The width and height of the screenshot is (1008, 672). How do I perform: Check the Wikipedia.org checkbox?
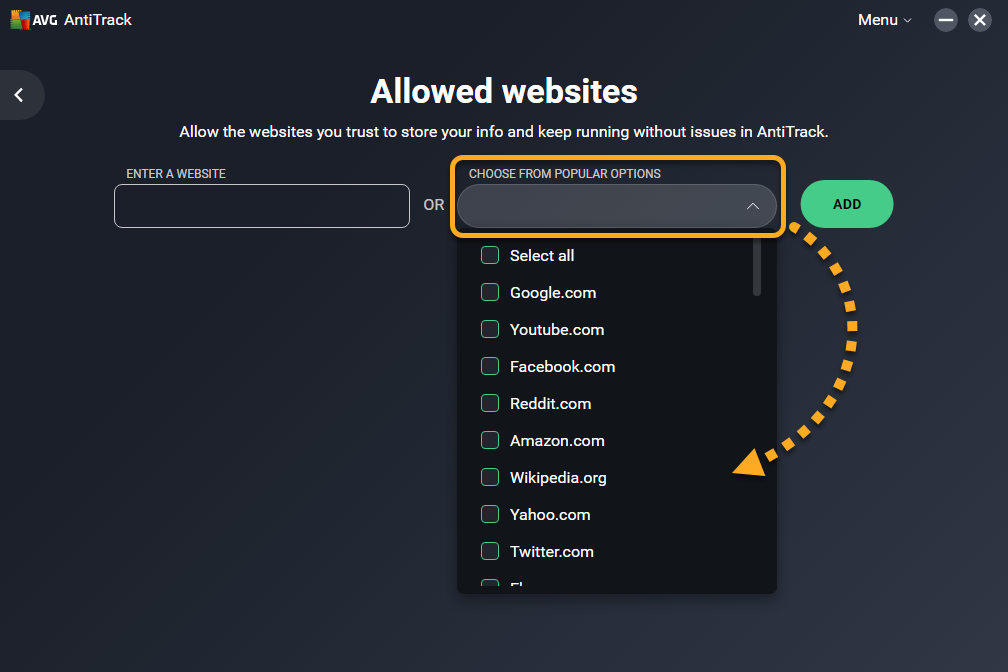(x=490, y=478)
